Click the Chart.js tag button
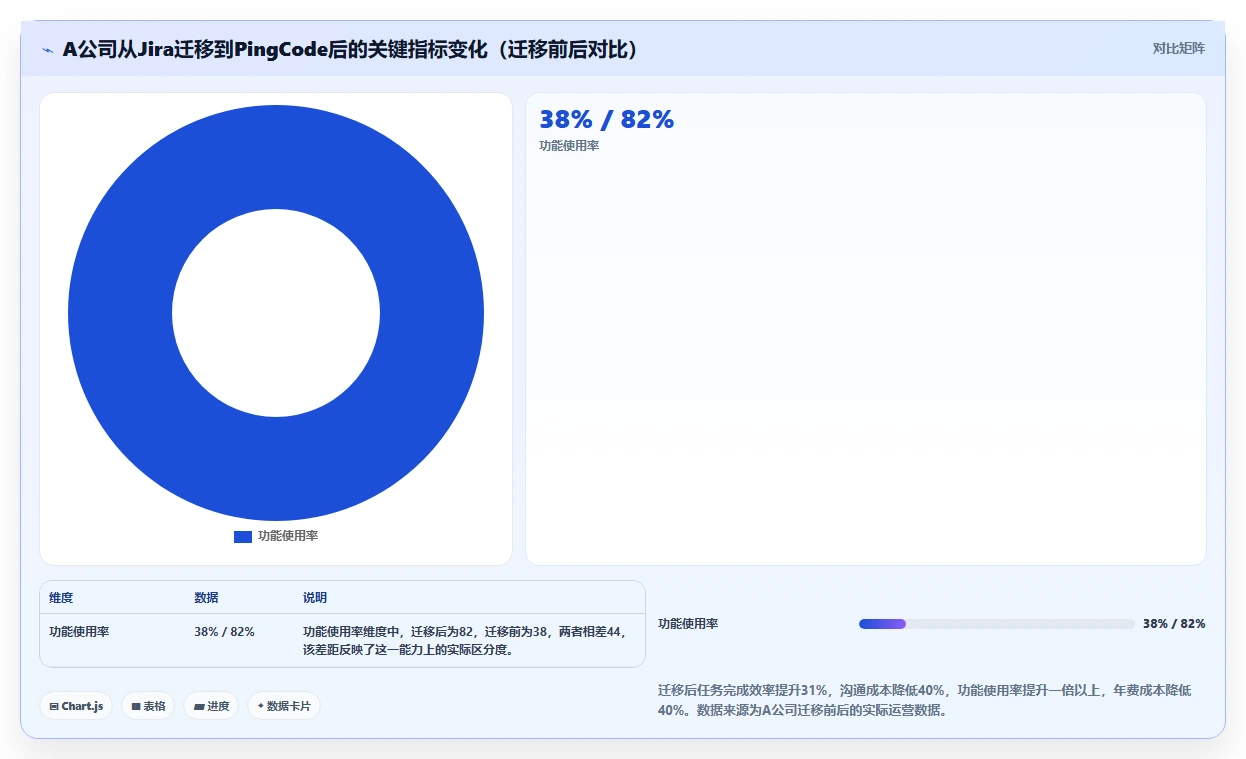The height and width of the screenshot is (759, 1246). pyautogui.click(x=76, y=706)
